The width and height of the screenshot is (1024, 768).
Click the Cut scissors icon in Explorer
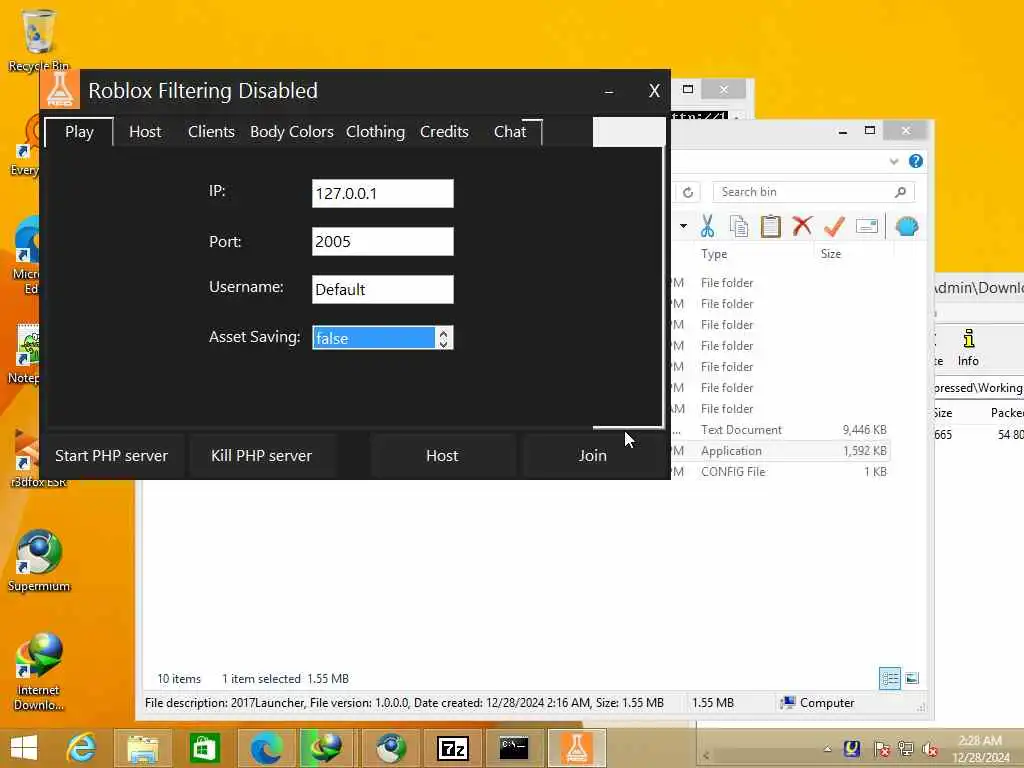[x=707, y=226]
